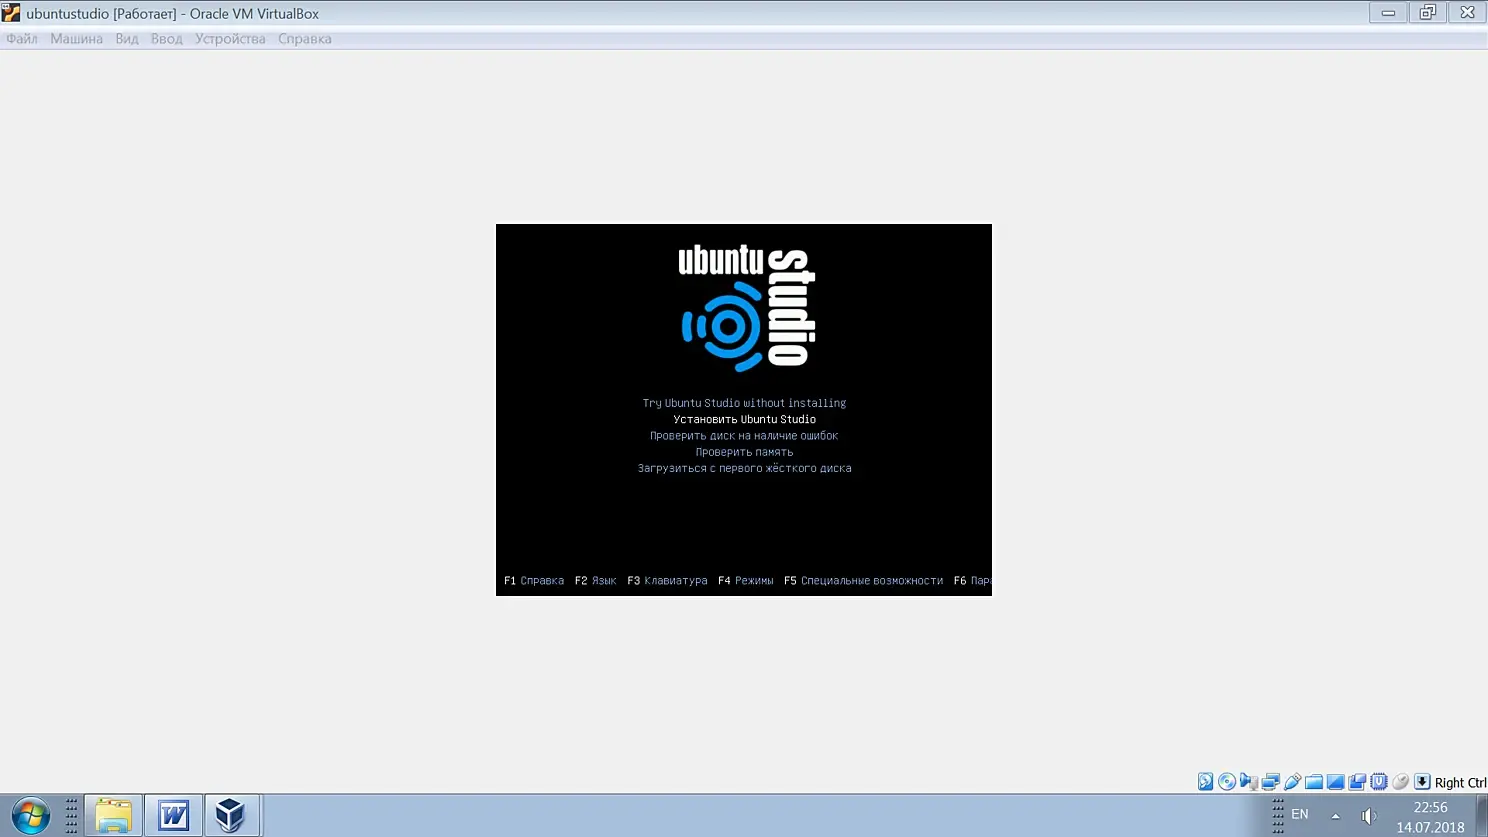Select Установить Ubuntu Studio boot option

point(744,419)
